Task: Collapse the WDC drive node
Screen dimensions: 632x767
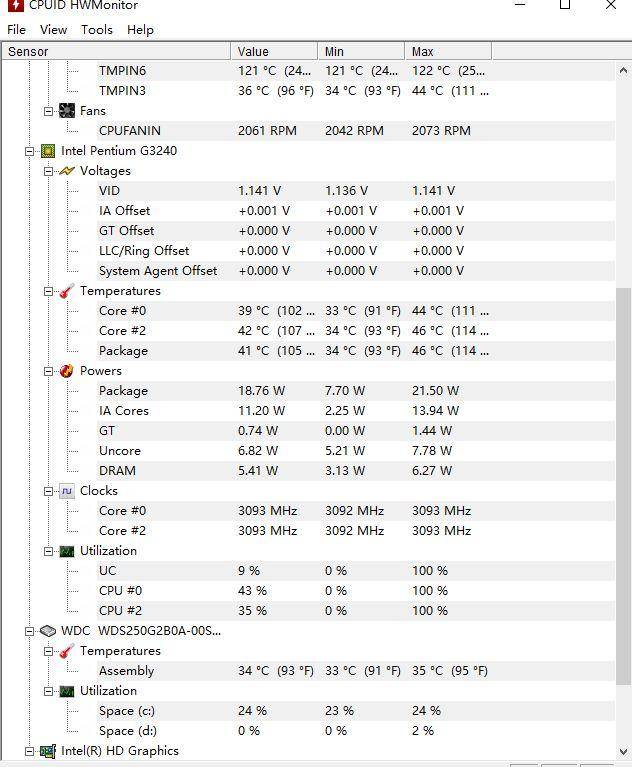Action: pyautogui.click(x=30, y=631)
